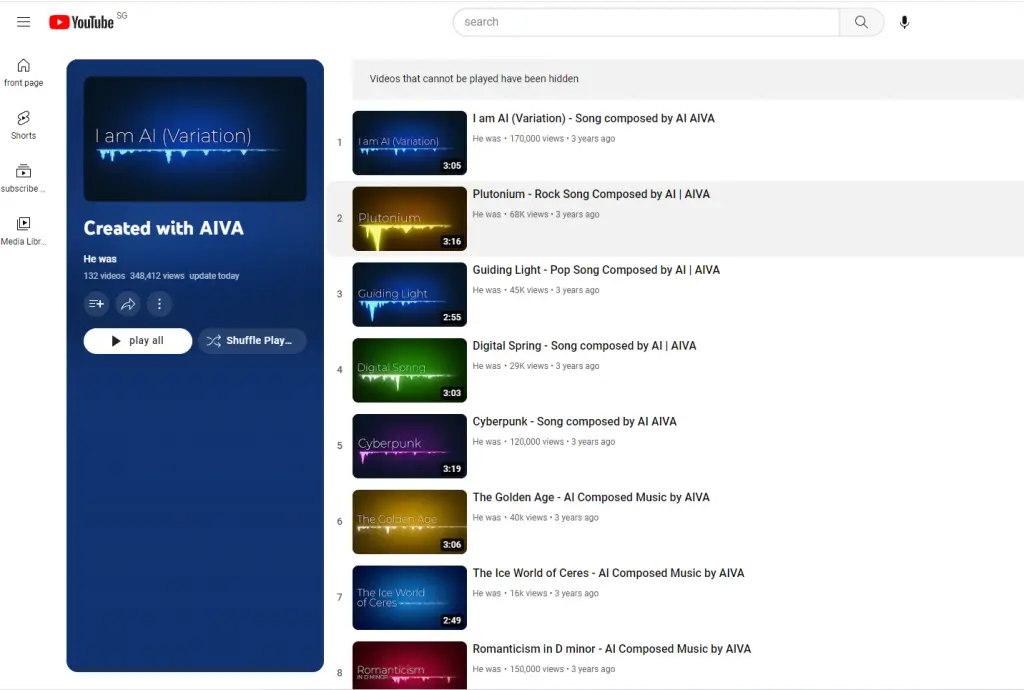Click 'He was' channel under The Golden Age video

pos(487,517)
